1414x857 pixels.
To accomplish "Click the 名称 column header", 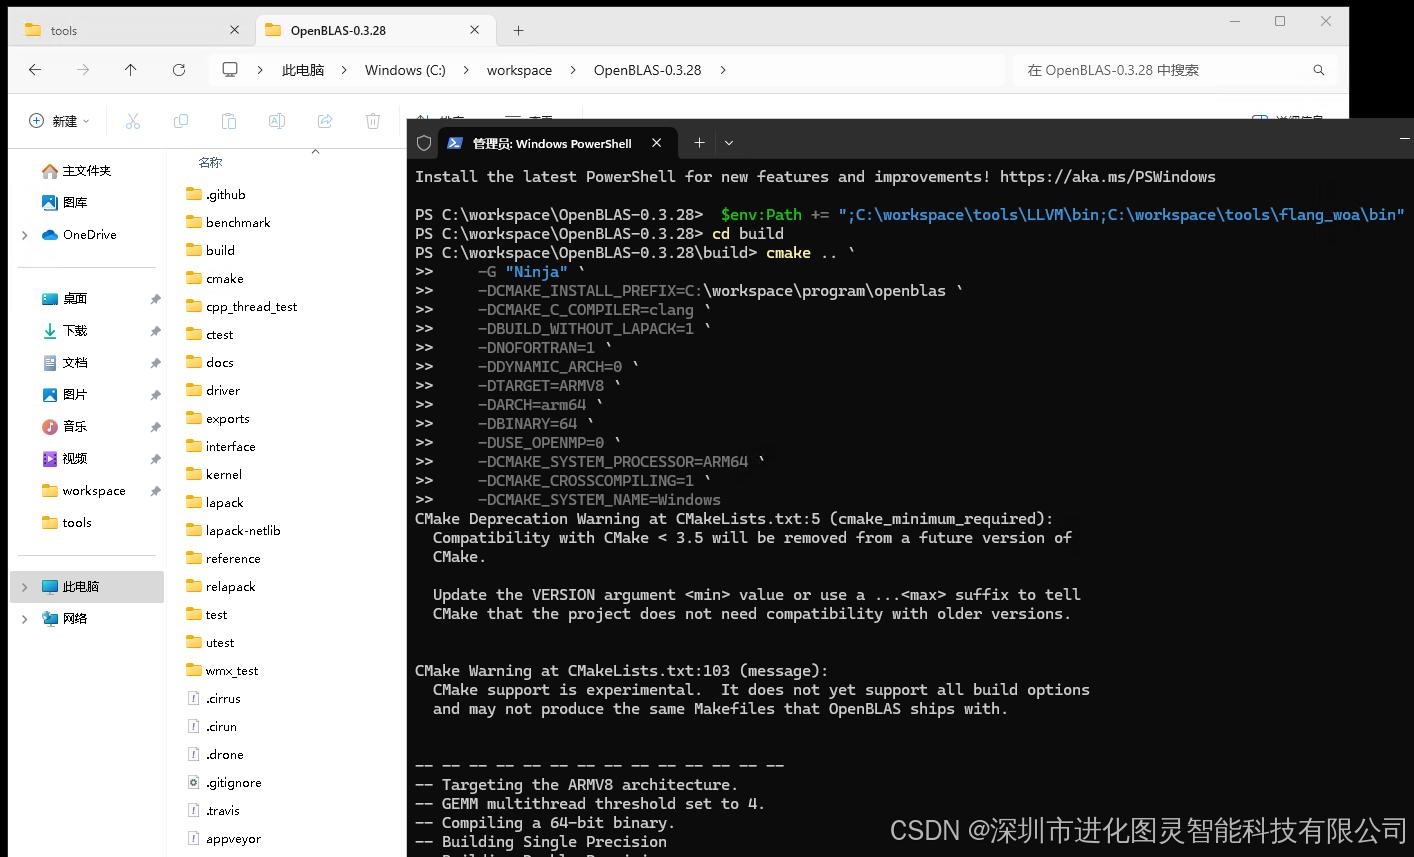I will 210,162.
